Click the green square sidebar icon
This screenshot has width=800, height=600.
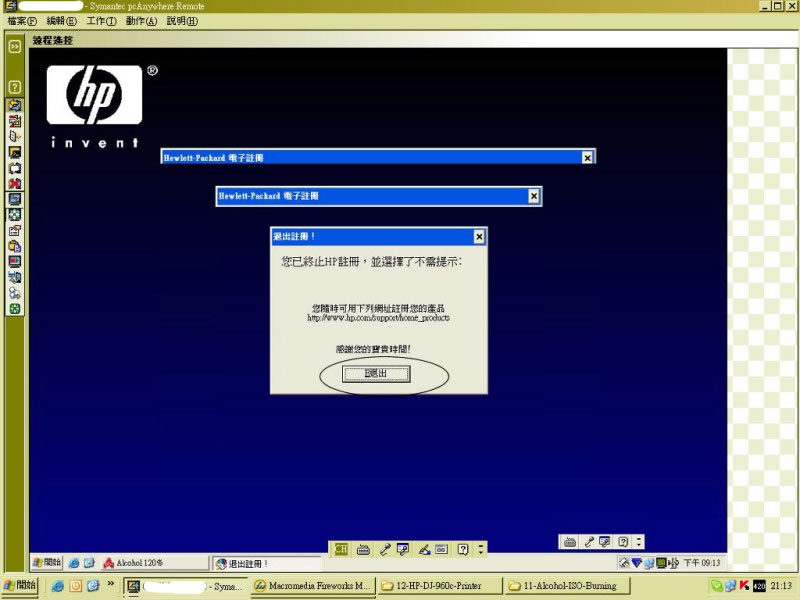click(15, 309)
